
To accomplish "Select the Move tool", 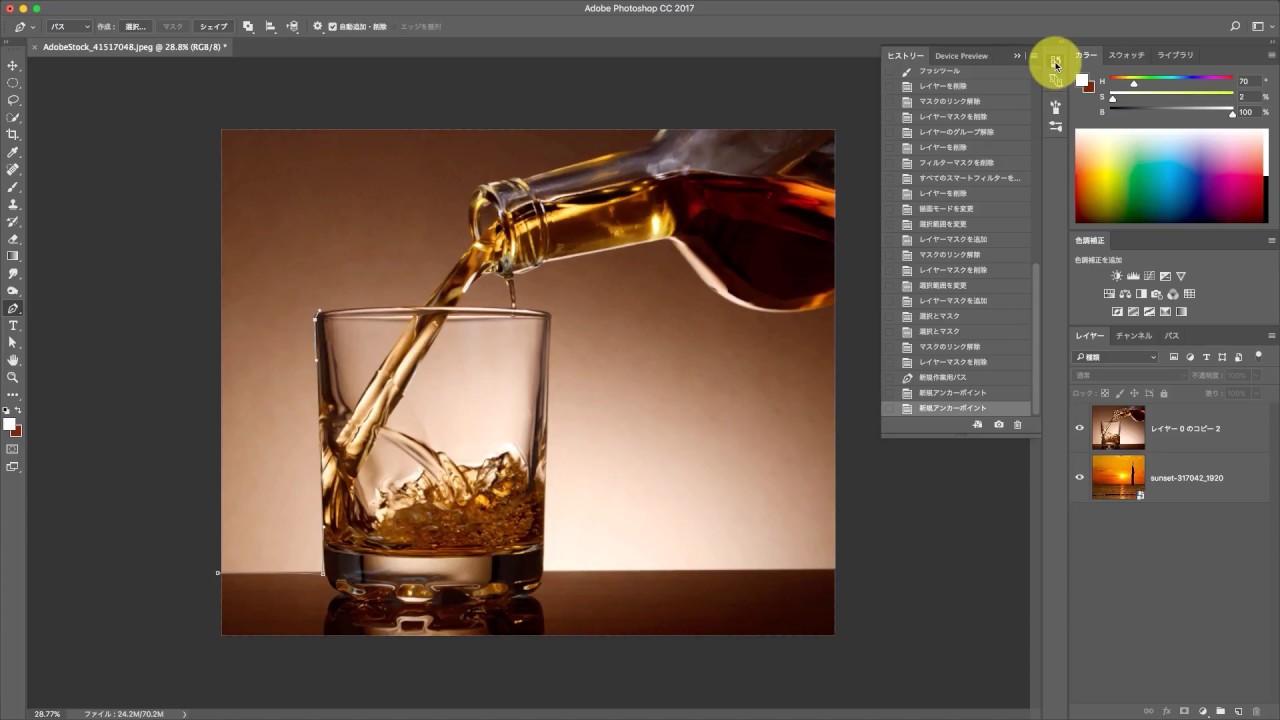I will click(x=13, y=65).
